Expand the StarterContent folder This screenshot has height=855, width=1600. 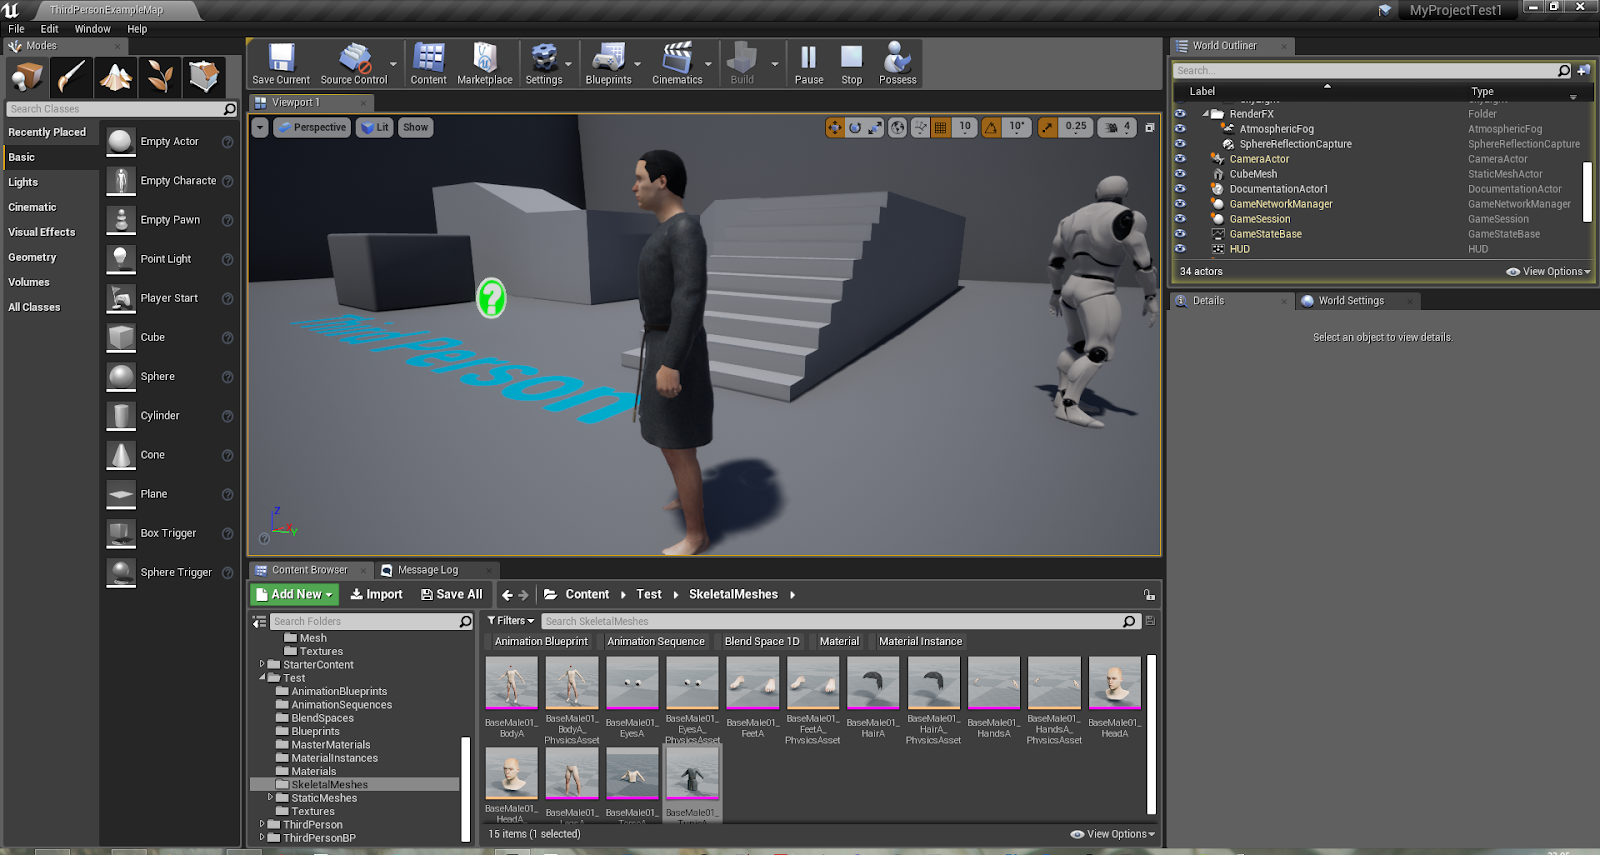tap(262, 664)
